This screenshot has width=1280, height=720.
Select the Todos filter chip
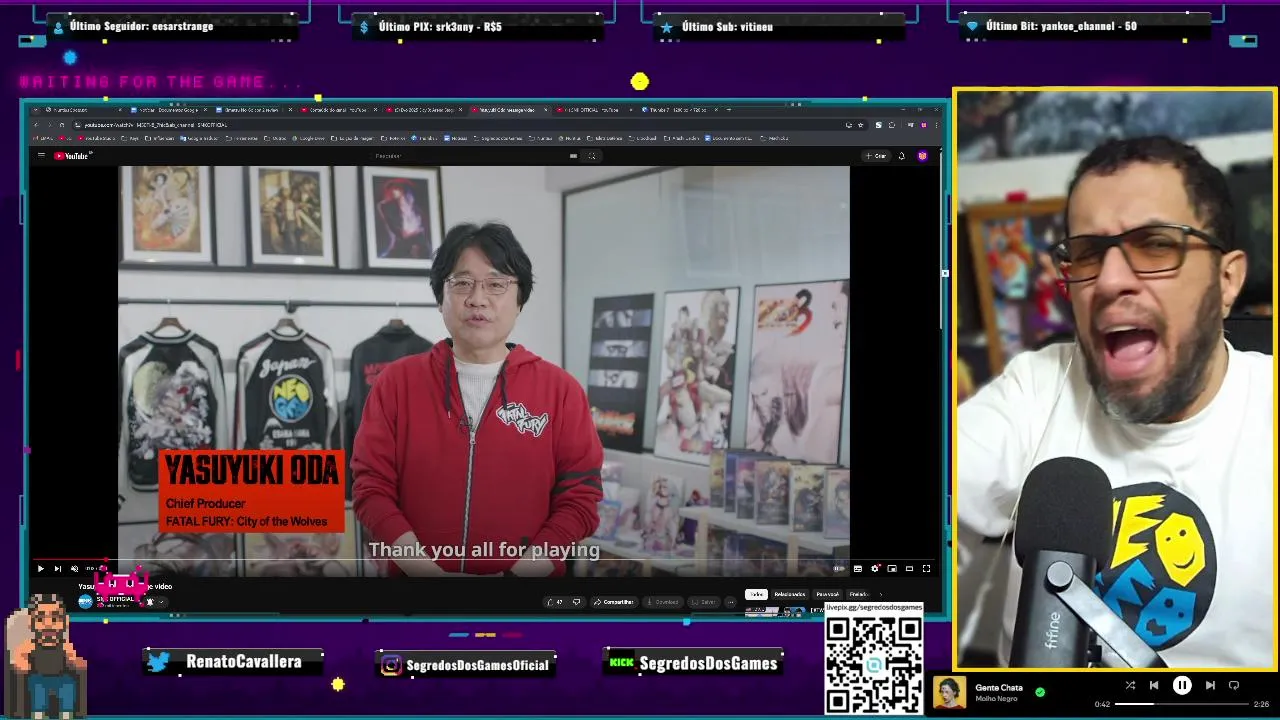(x=756, y=594)
